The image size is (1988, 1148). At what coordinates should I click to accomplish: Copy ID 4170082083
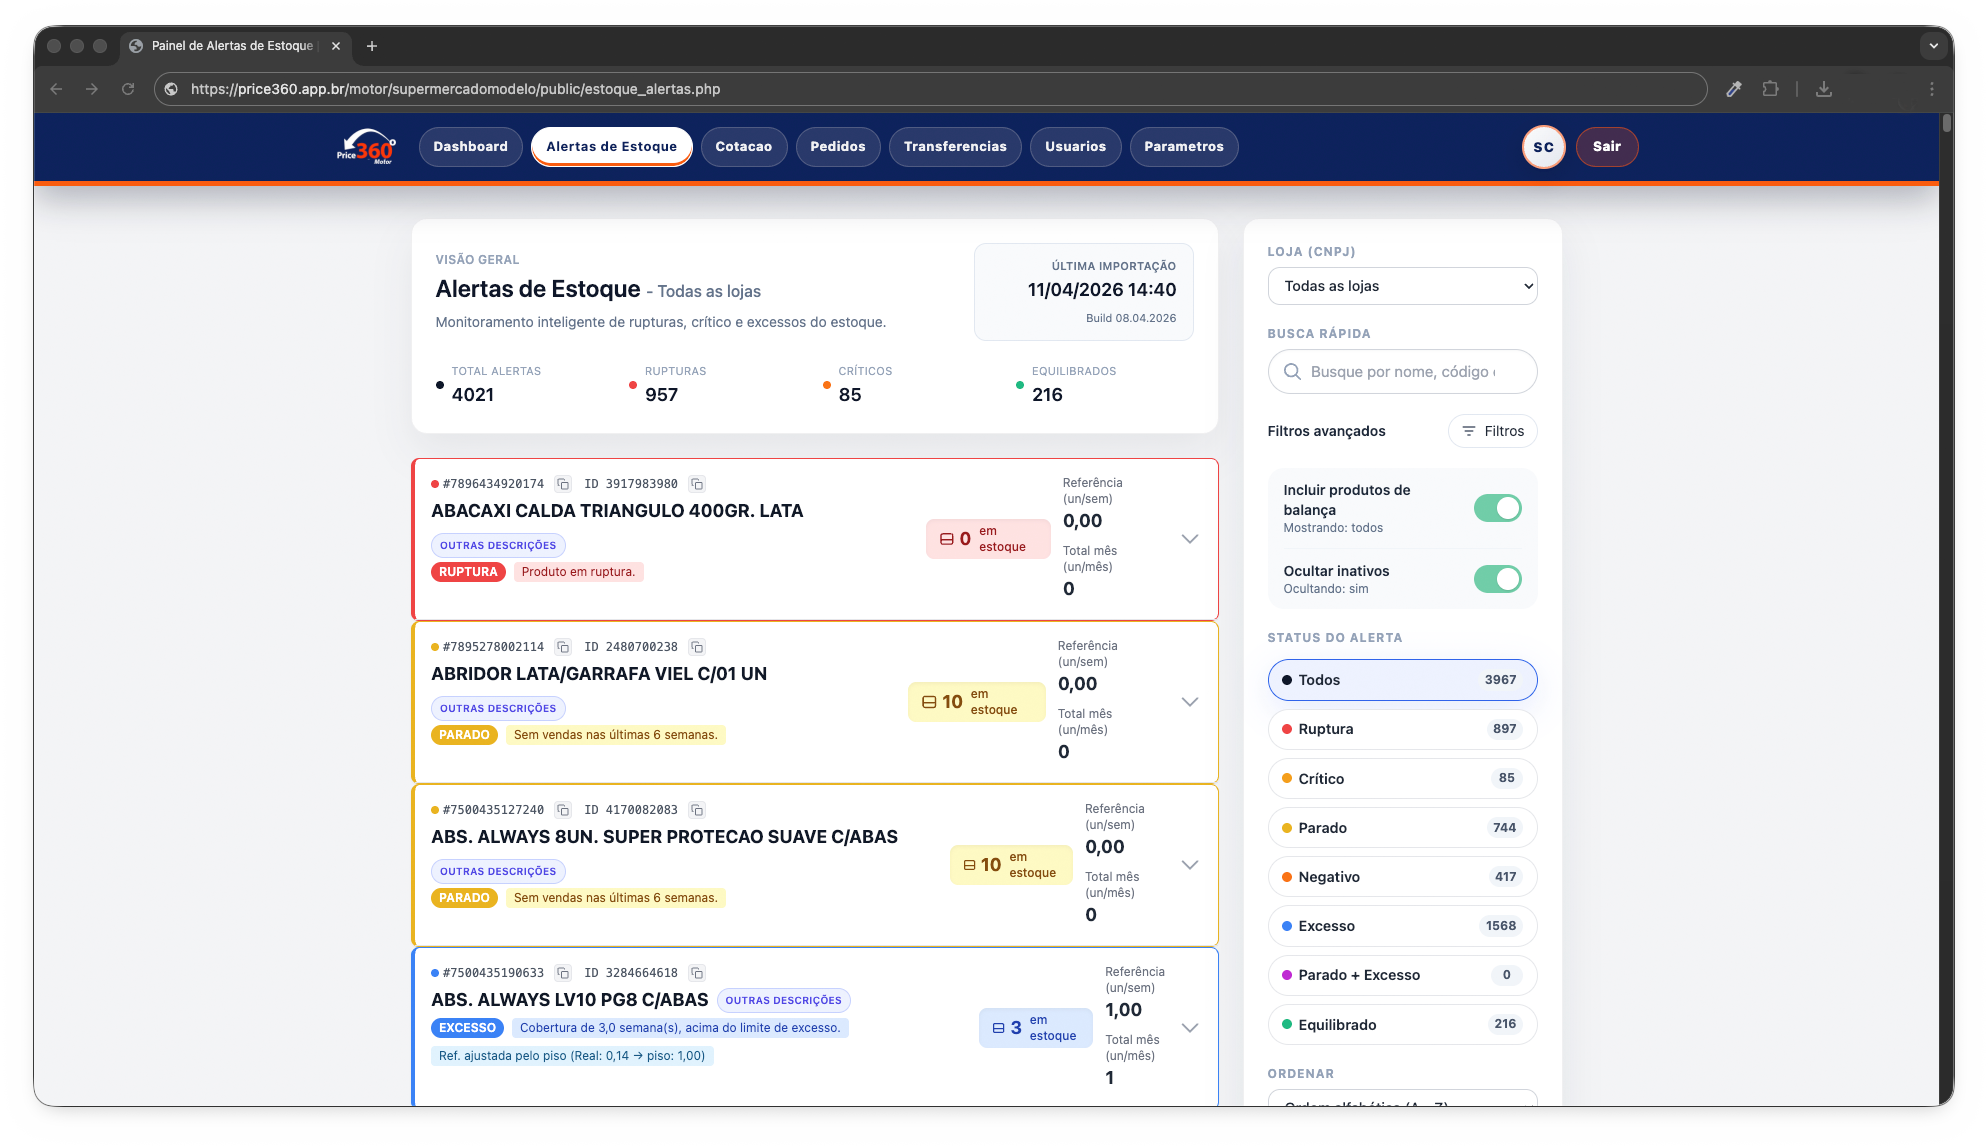tap(697, 810)
